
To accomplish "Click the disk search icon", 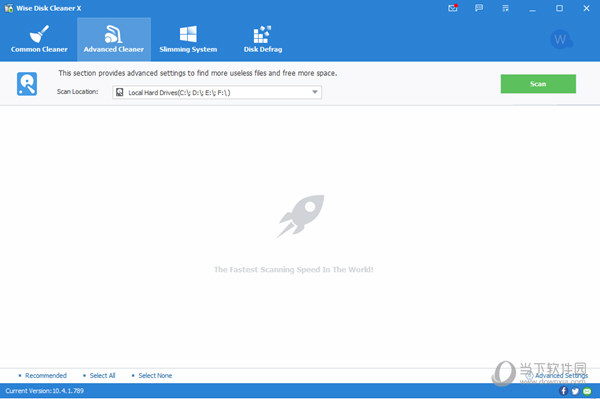I will [27, 84].
